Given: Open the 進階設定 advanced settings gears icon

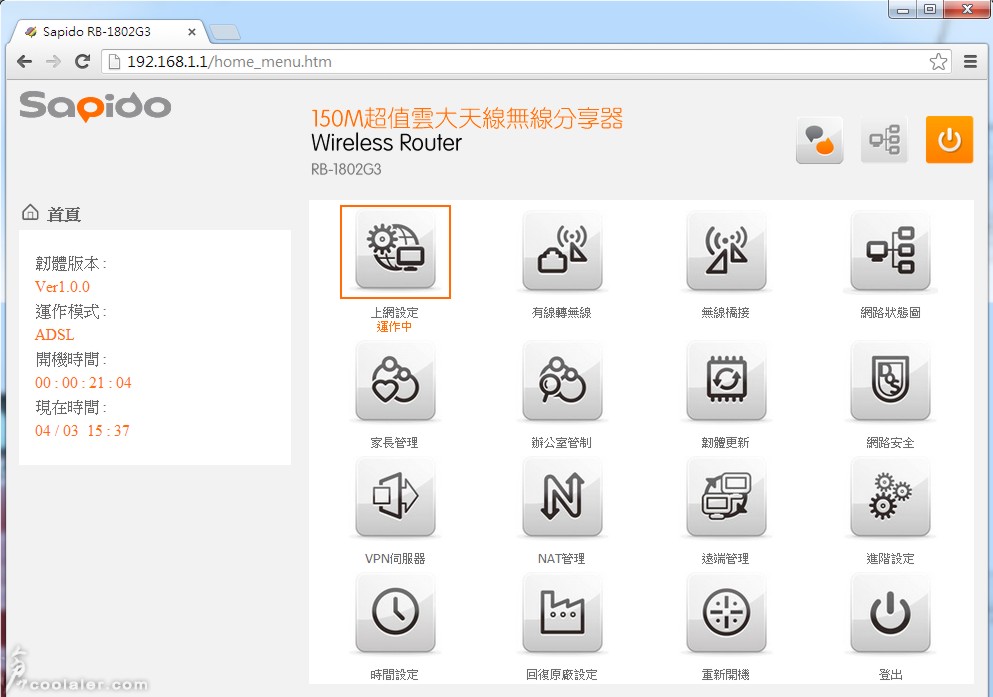Looking at the screenshot, I should tap(890, 497).
